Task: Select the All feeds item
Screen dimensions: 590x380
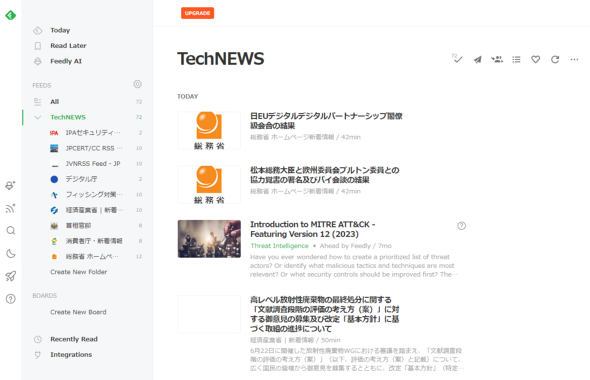Action: point(87,102)
